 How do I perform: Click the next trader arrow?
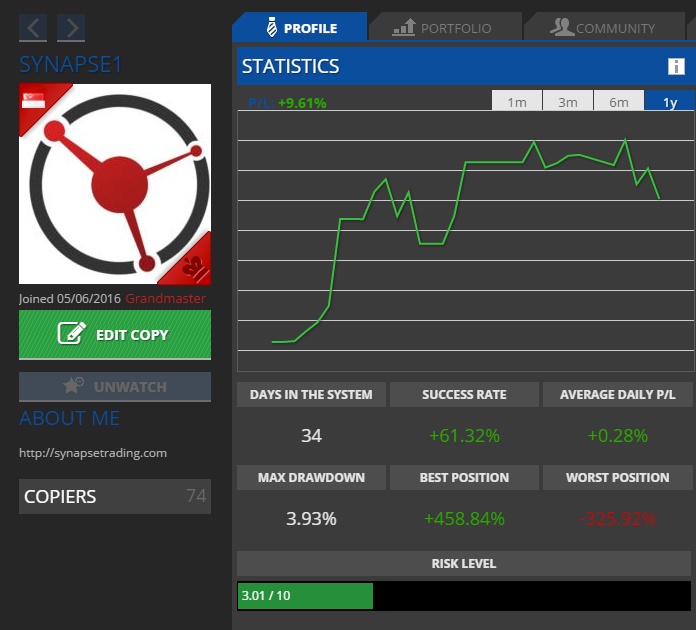pyautogui.click(x=70, y=28)
